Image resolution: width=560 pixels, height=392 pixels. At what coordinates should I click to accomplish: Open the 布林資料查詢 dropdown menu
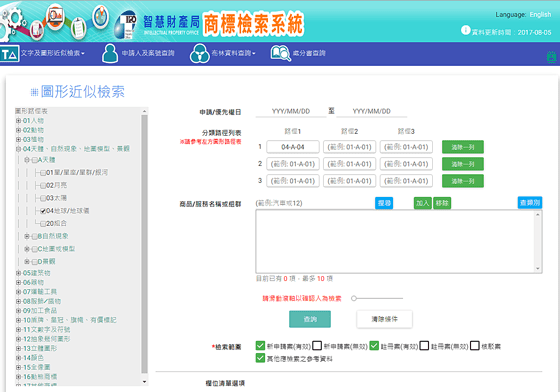pyautogui.click(x=233, y=54)
